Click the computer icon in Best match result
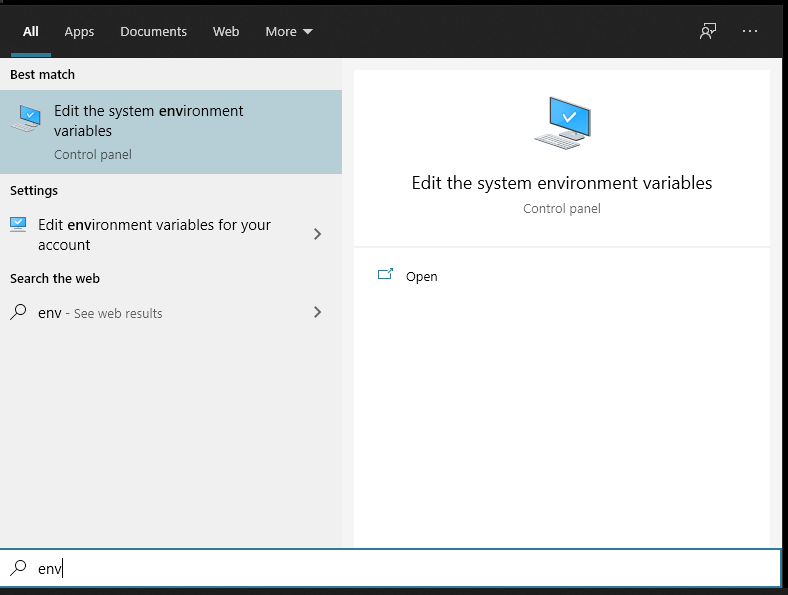This screenshot has width=788, height=595. [x=26, y=119]
